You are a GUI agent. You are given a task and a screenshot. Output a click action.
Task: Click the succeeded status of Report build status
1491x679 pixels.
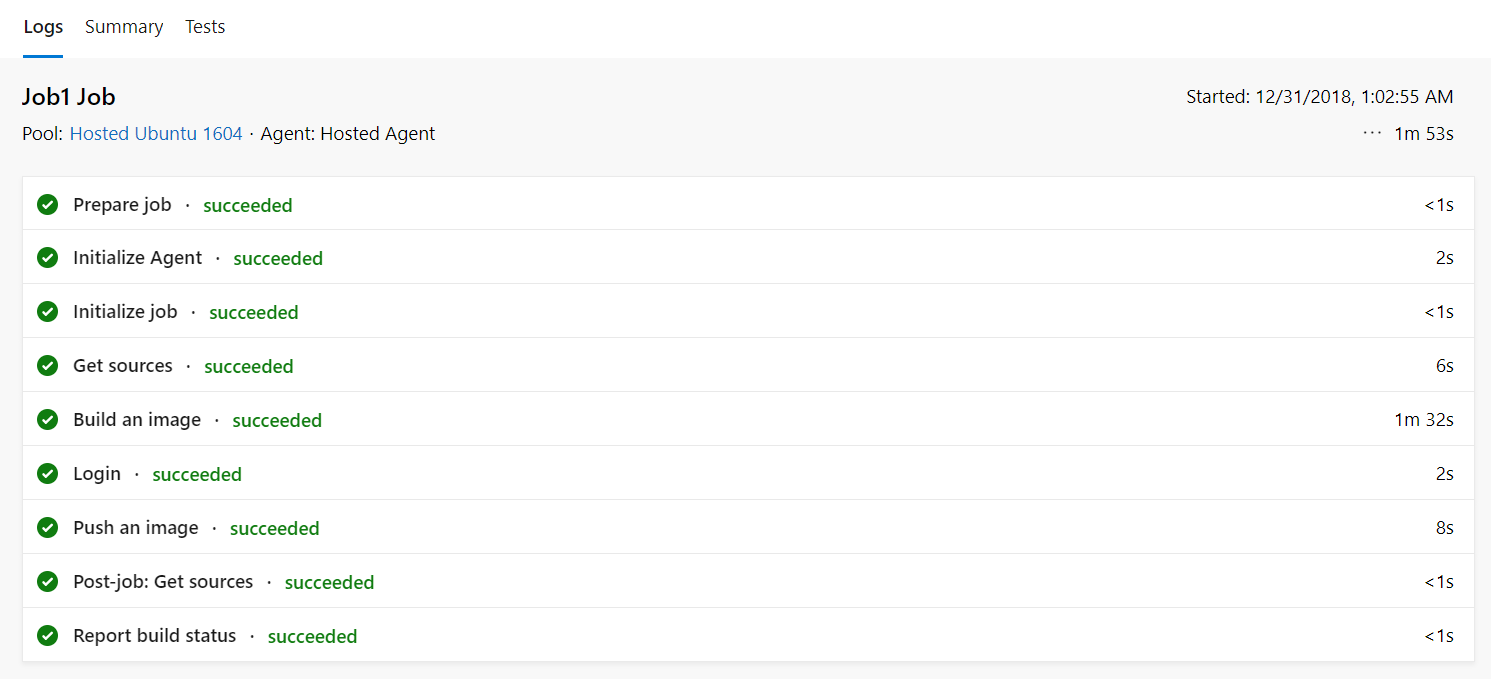click(312, 636)
